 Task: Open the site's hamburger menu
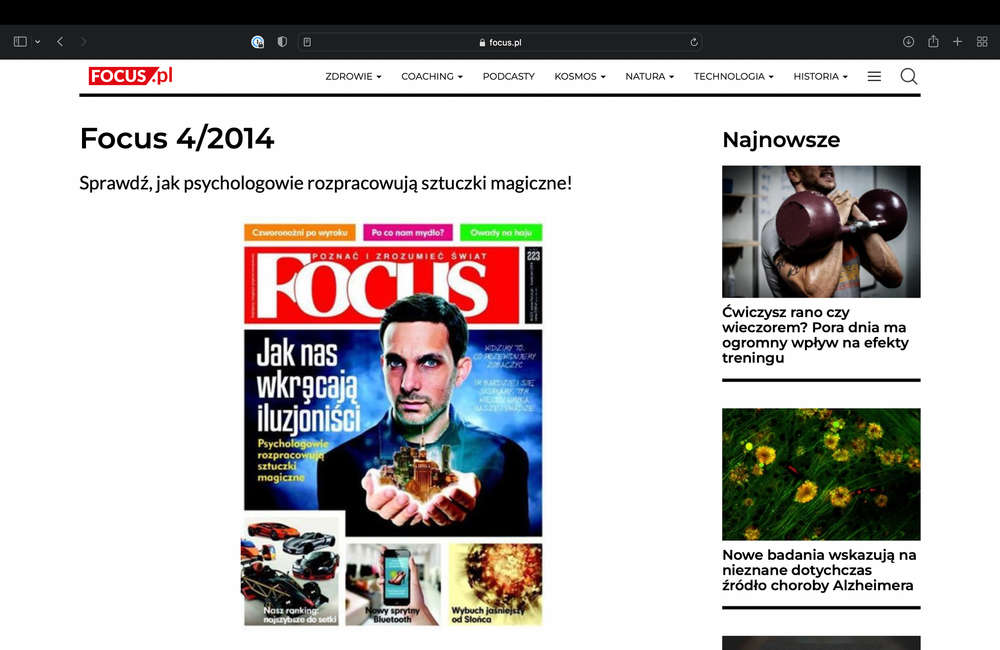click(x=873, y=76)
